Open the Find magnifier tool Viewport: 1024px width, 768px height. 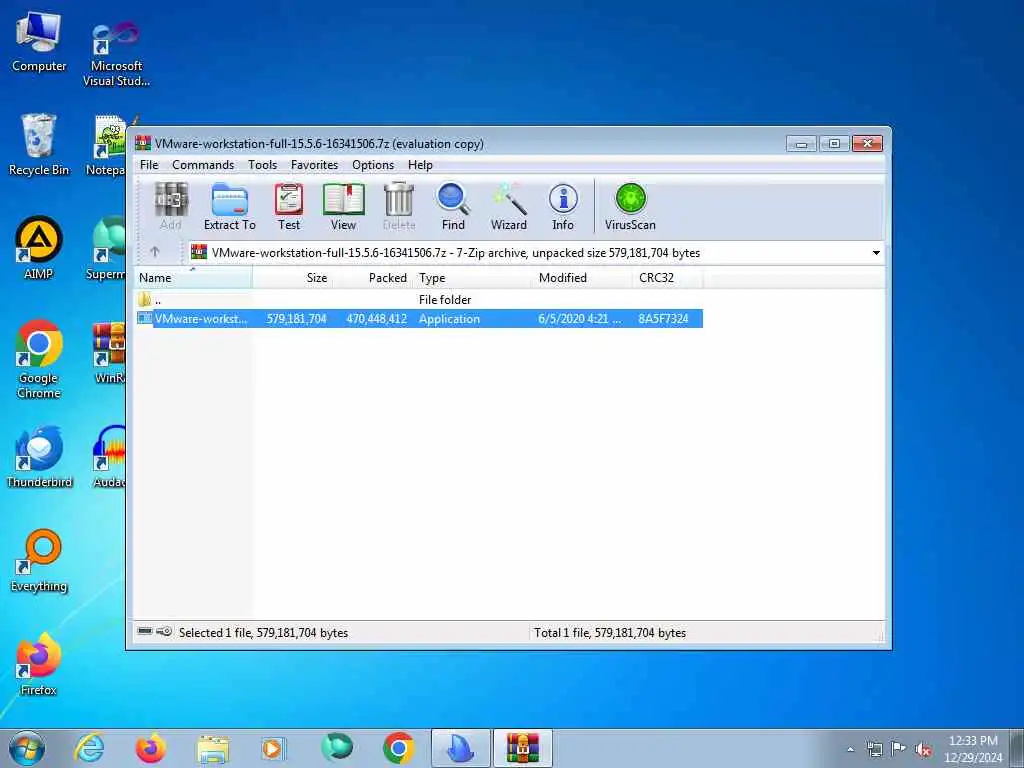pos(453,206)
